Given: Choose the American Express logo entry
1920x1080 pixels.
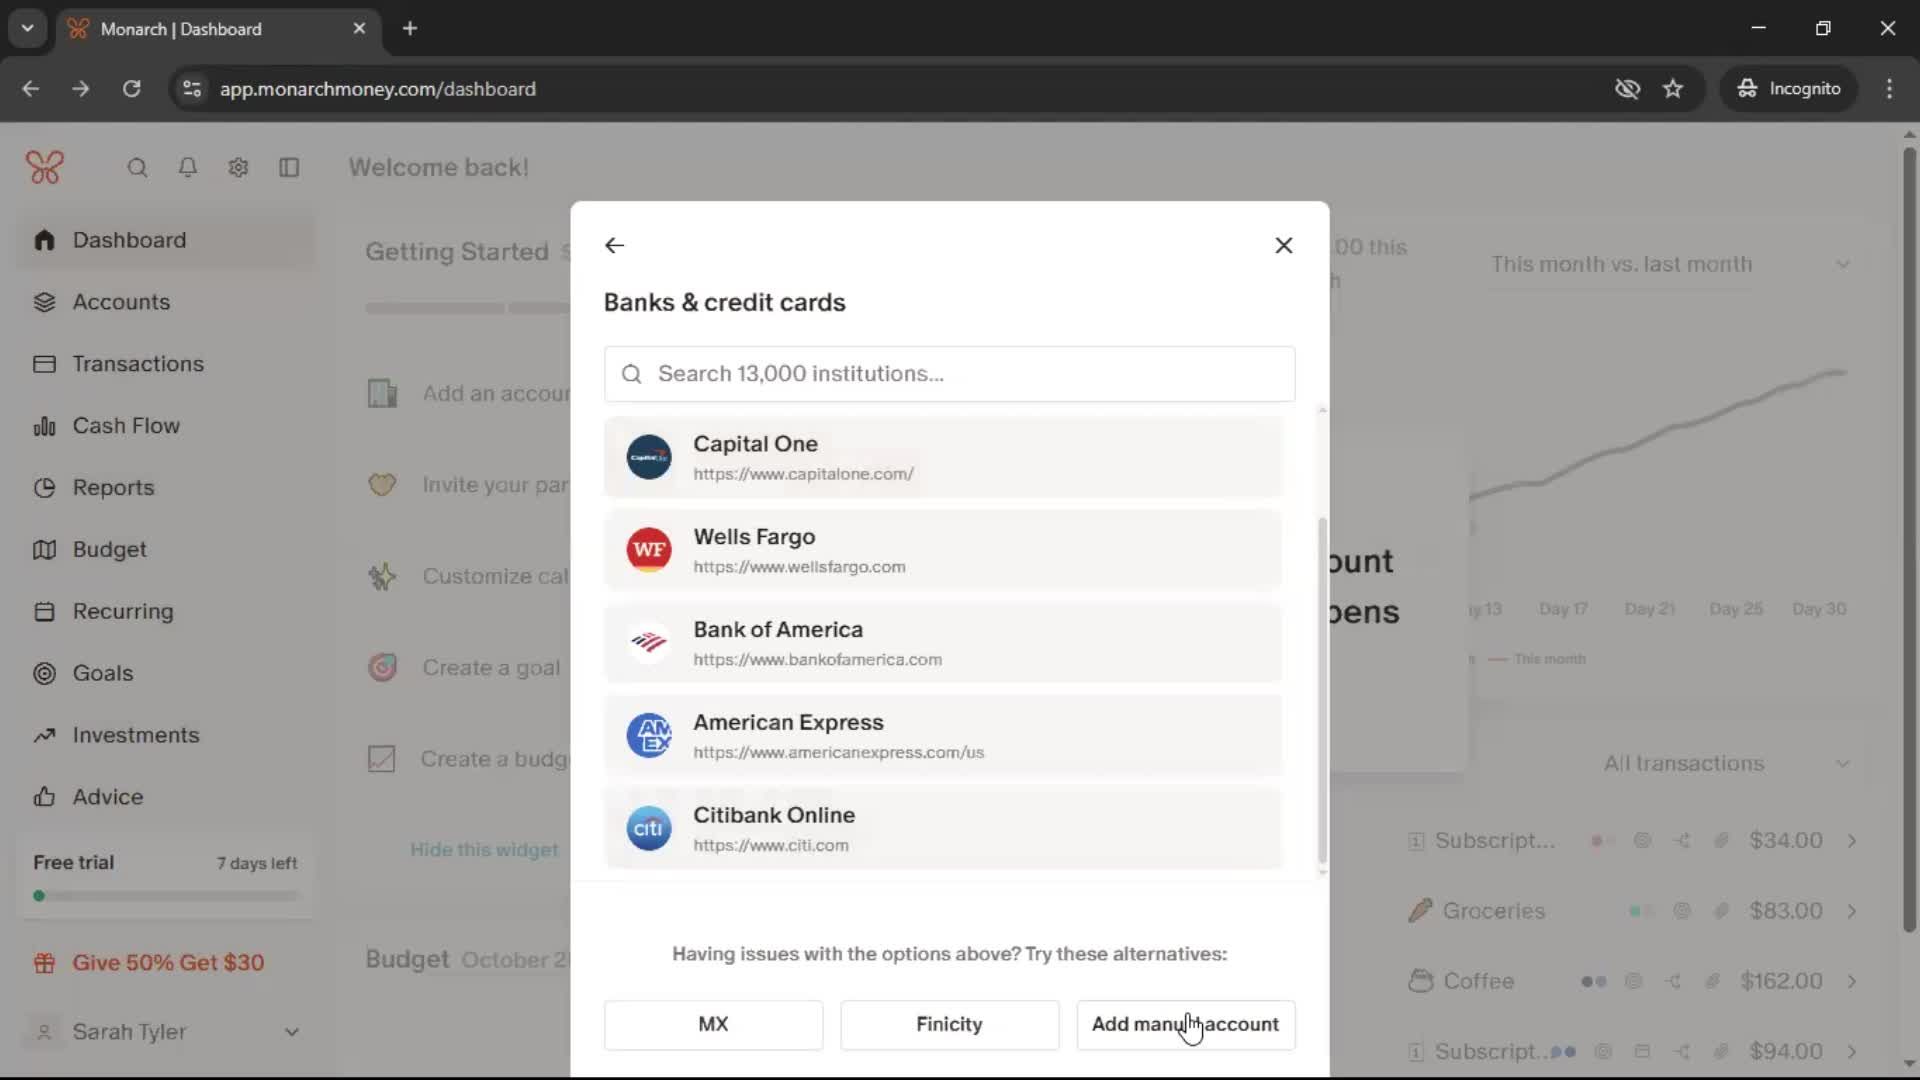Looking at the screenshot, I should (x=649, y=736).
